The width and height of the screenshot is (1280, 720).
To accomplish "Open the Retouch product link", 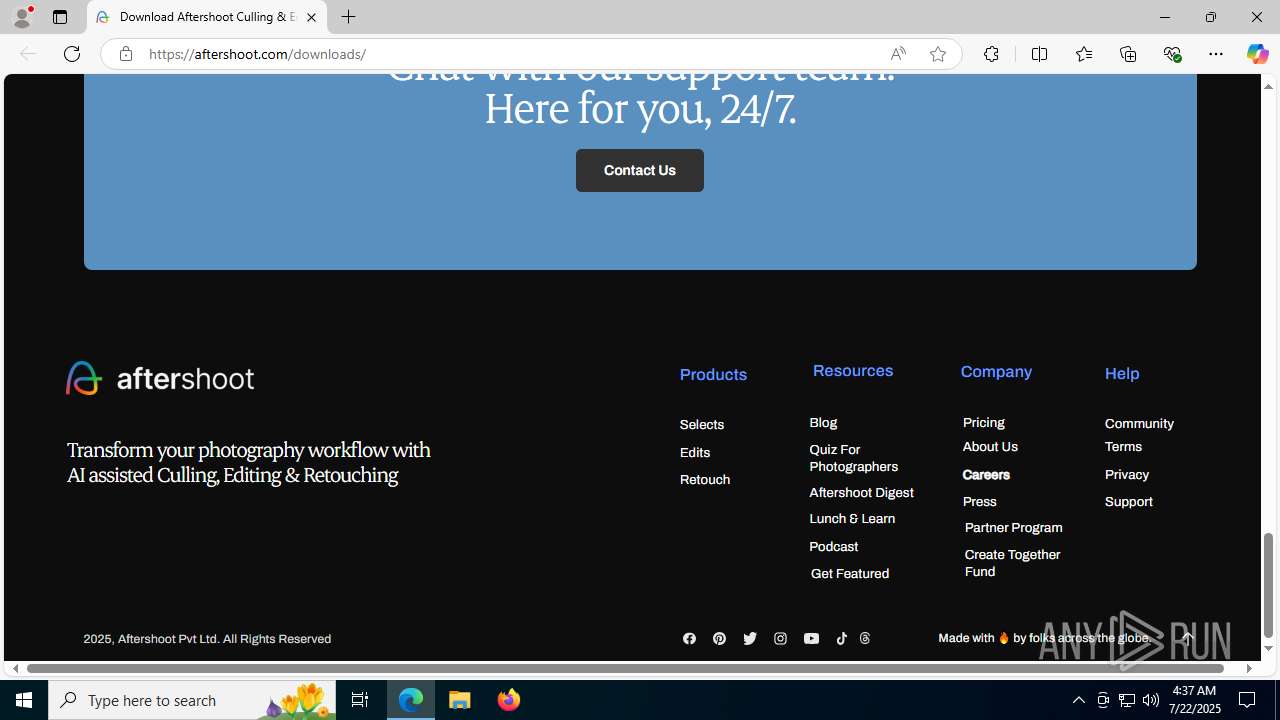I will (705, 480).
